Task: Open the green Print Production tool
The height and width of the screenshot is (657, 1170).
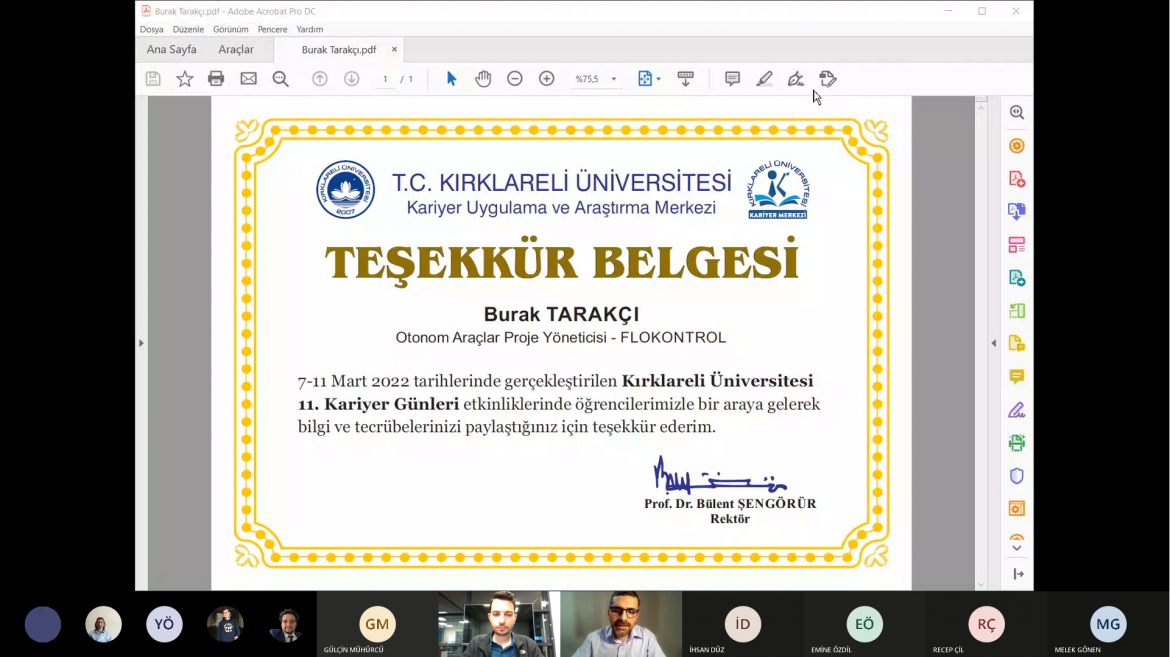Action: pyautogui.click(x=1016, y=443)
